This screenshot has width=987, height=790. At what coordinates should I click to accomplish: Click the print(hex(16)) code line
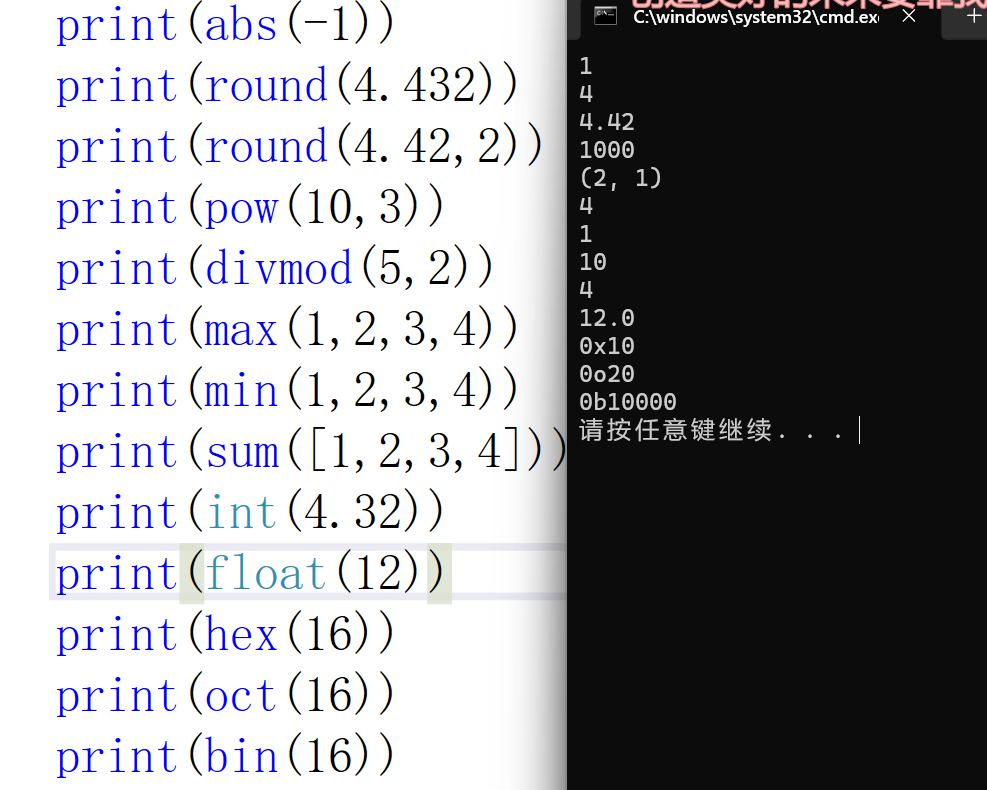coord(225,634)
